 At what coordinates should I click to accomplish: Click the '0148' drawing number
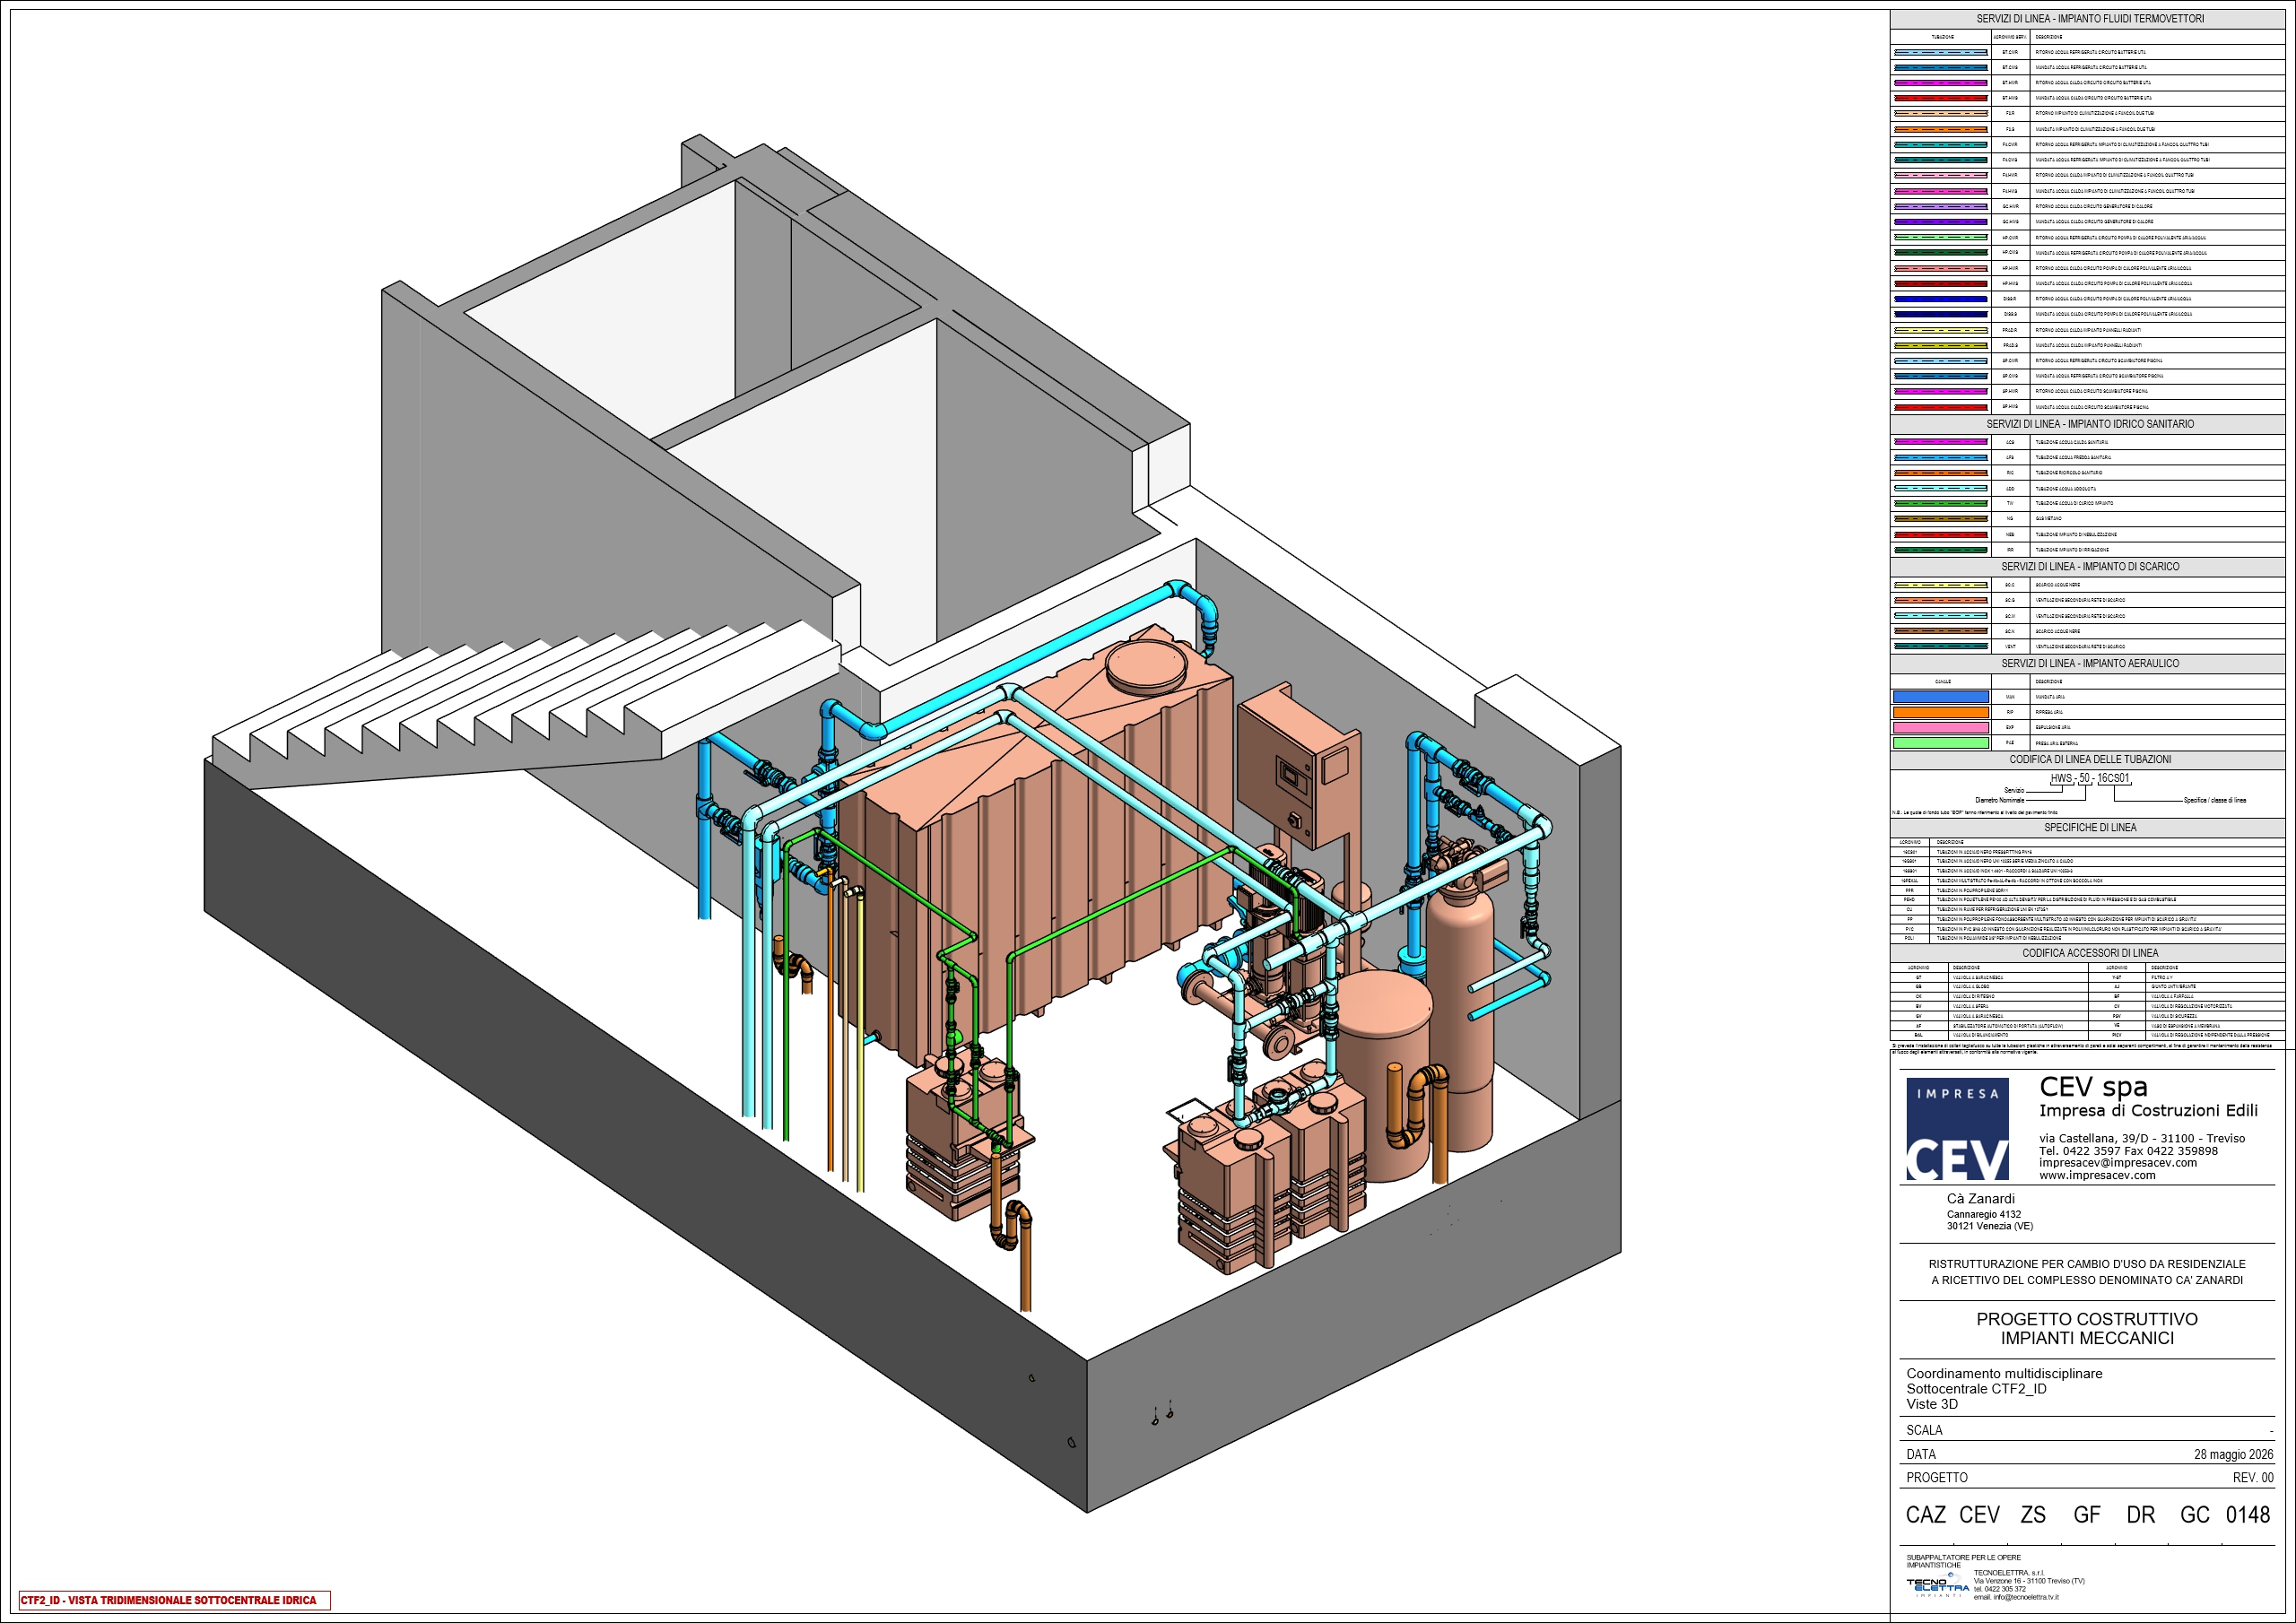click(x=2248, y=1515)
